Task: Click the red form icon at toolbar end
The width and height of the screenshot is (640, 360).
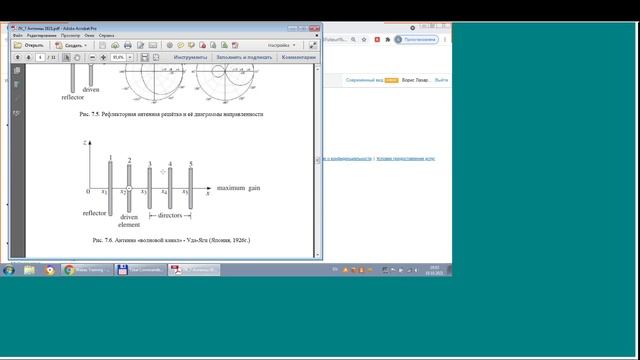Action: (235, 45)
